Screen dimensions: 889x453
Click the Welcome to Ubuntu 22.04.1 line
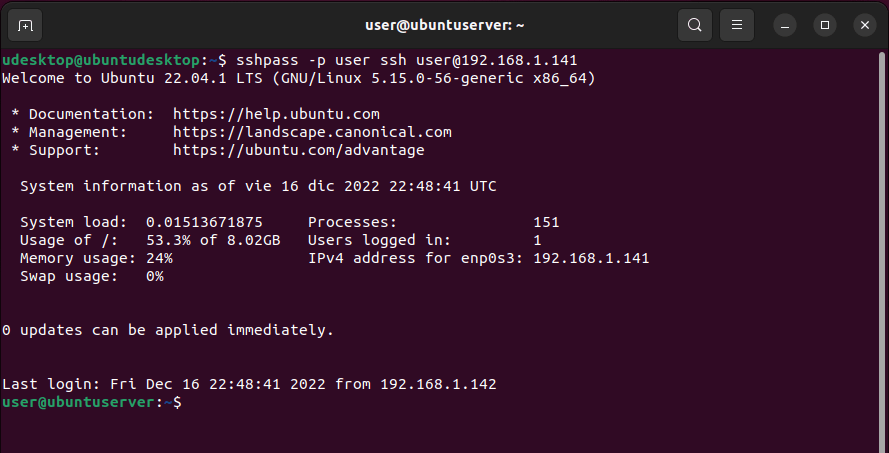[x=299, y=78]
